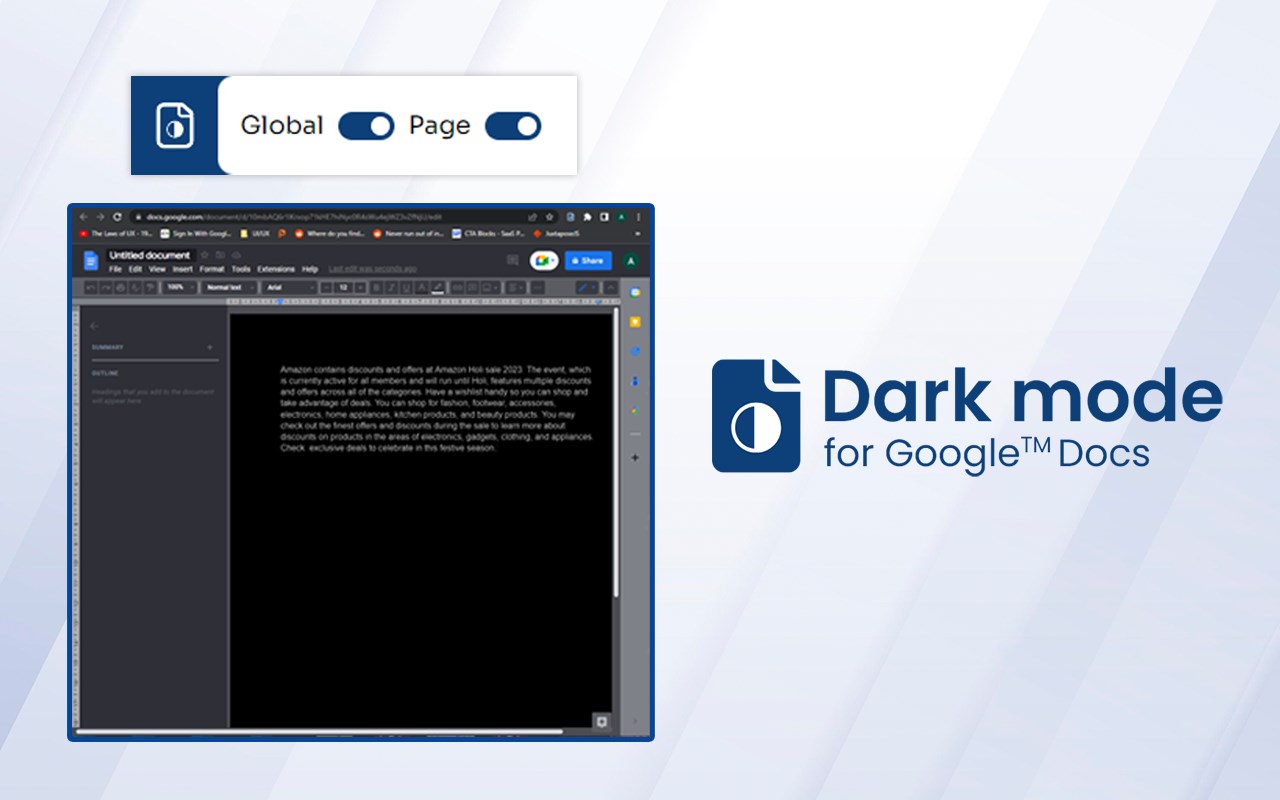Star the Untitled document
The height and width of the screenshot is (800, 1280).
[x=205, y=255]
